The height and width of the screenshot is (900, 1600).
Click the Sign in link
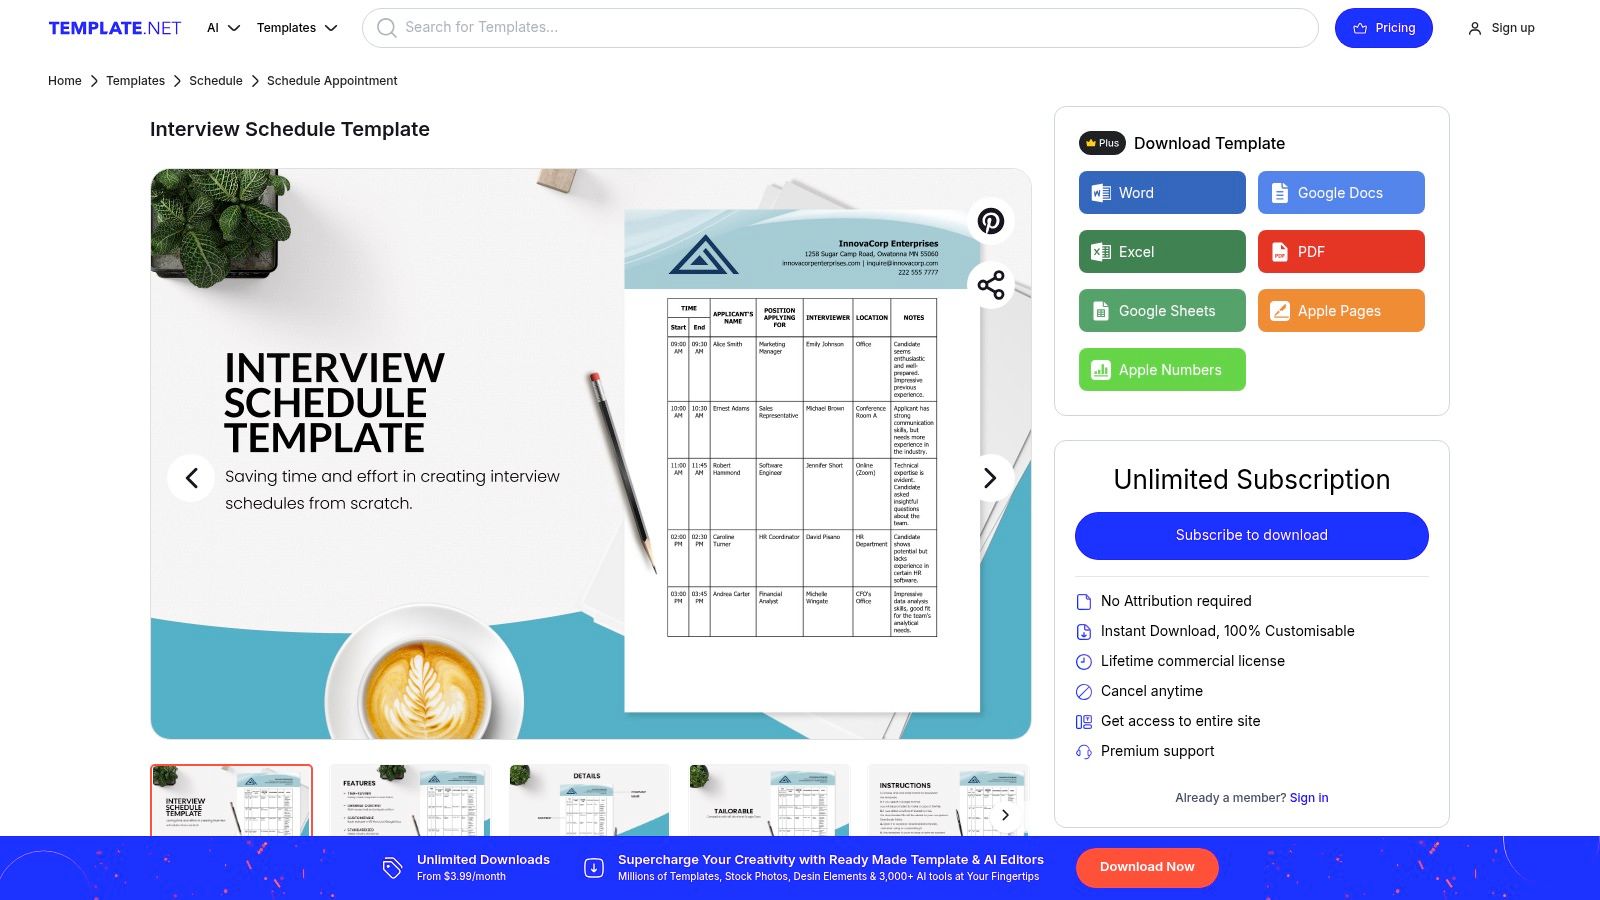[x=1308, y=798]
